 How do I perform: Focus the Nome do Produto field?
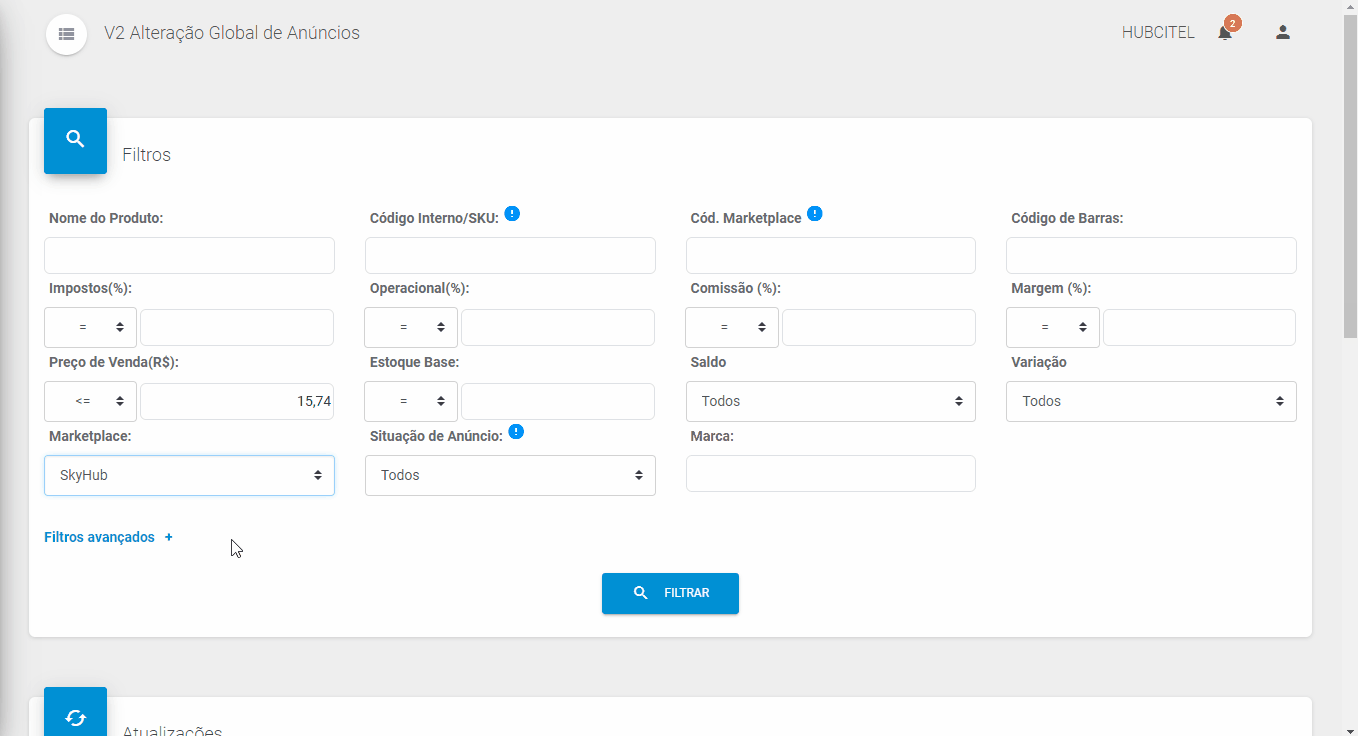(189, 255)
